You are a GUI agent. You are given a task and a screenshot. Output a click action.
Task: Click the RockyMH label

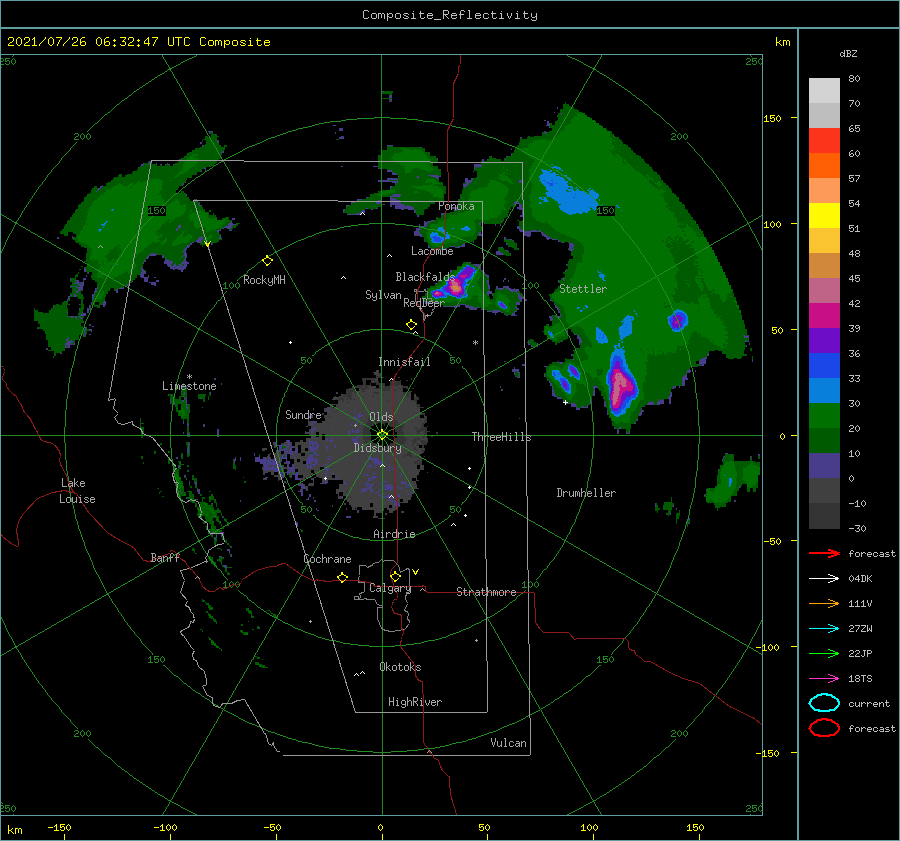pos(264,280)
